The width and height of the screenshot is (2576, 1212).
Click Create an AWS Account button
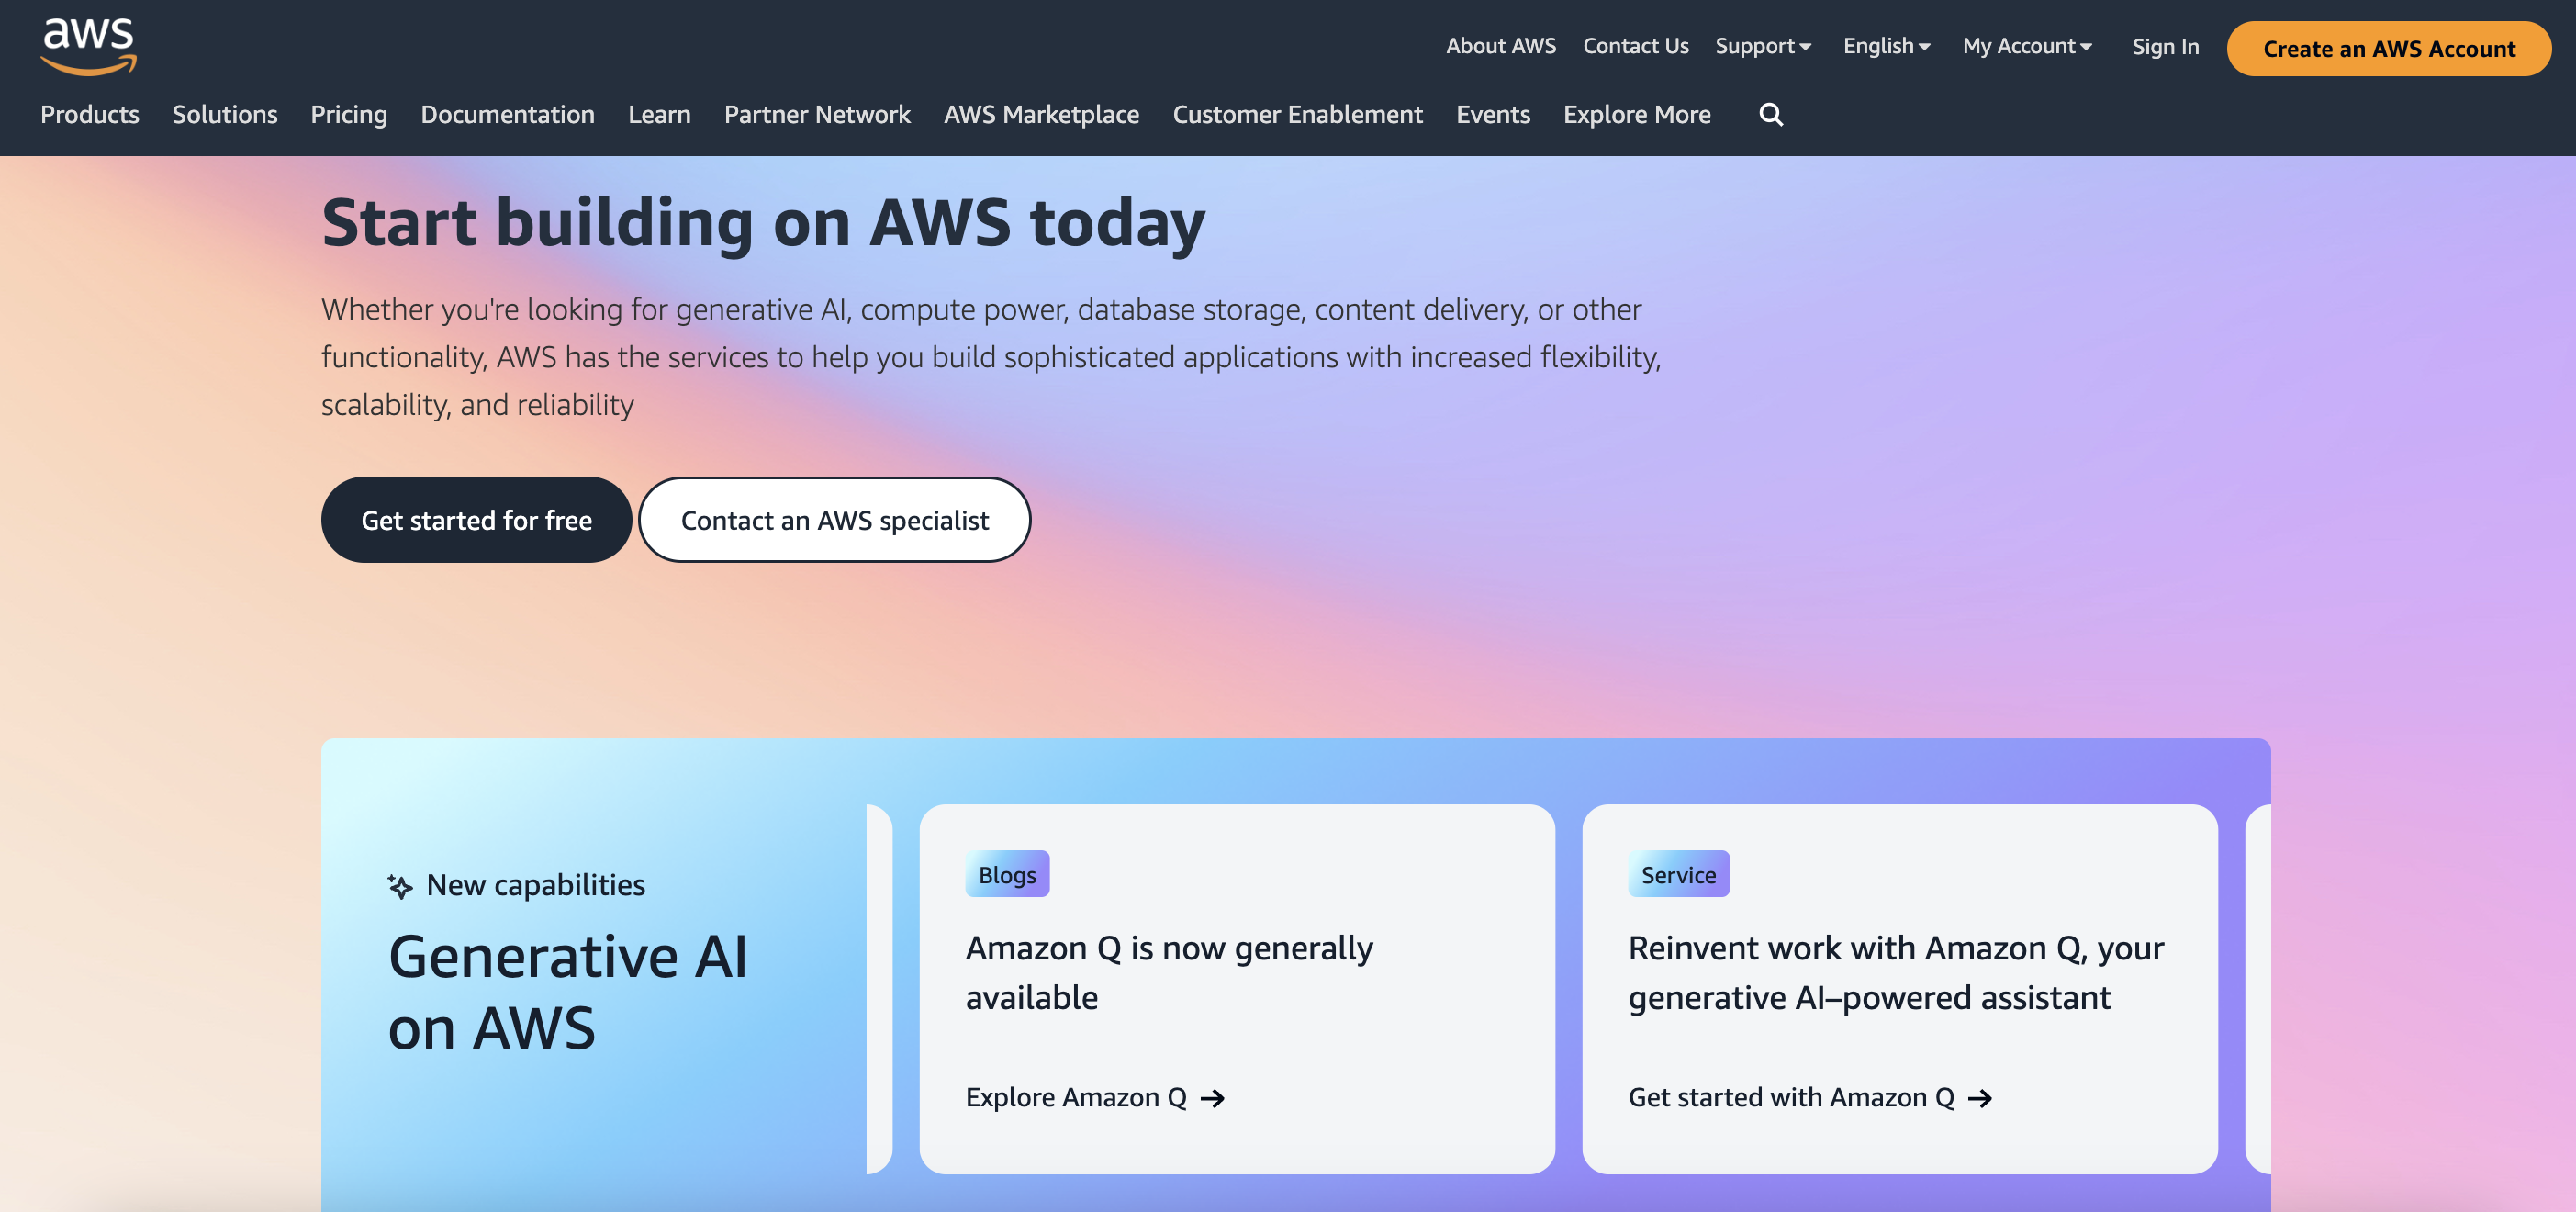click(x=2388, y=49)
